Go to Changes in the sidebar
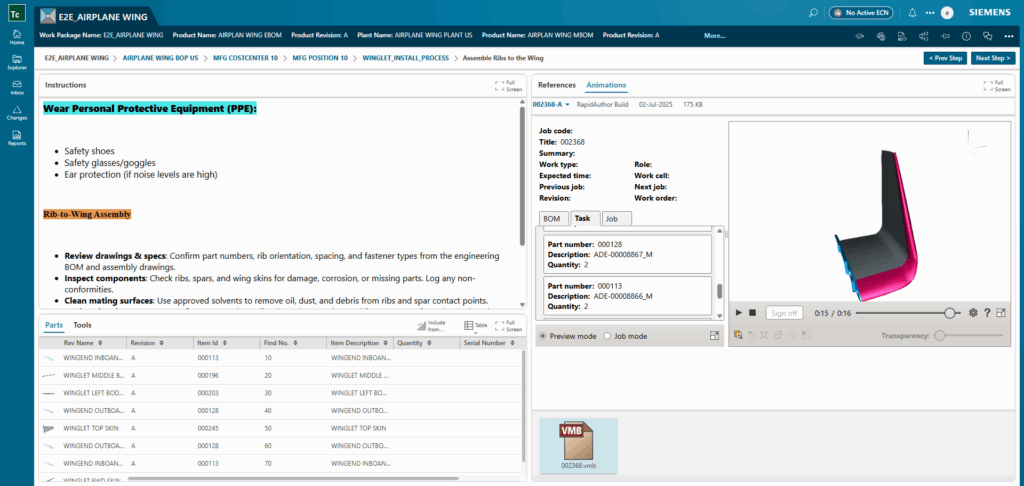Image resolution: width=1024 pixels, height=486 pixels. pos(17,112)
